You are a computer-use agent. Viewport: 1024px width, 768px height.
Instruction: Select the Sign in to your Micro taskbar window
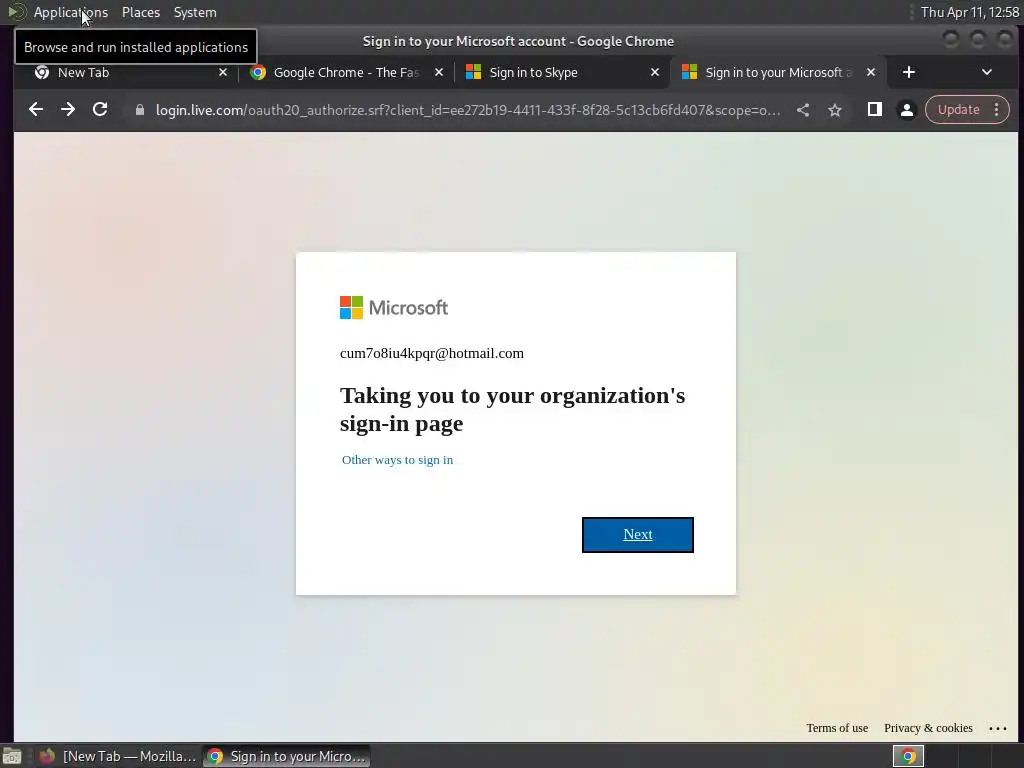286,756
